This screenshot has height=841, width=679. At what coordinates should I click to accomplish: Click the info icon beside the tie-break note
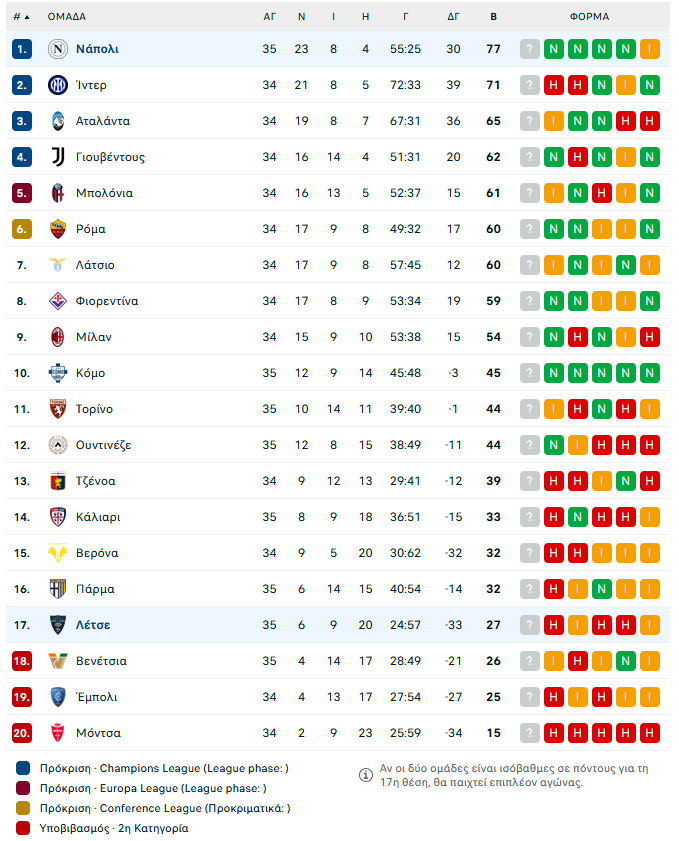coord(366,775)
